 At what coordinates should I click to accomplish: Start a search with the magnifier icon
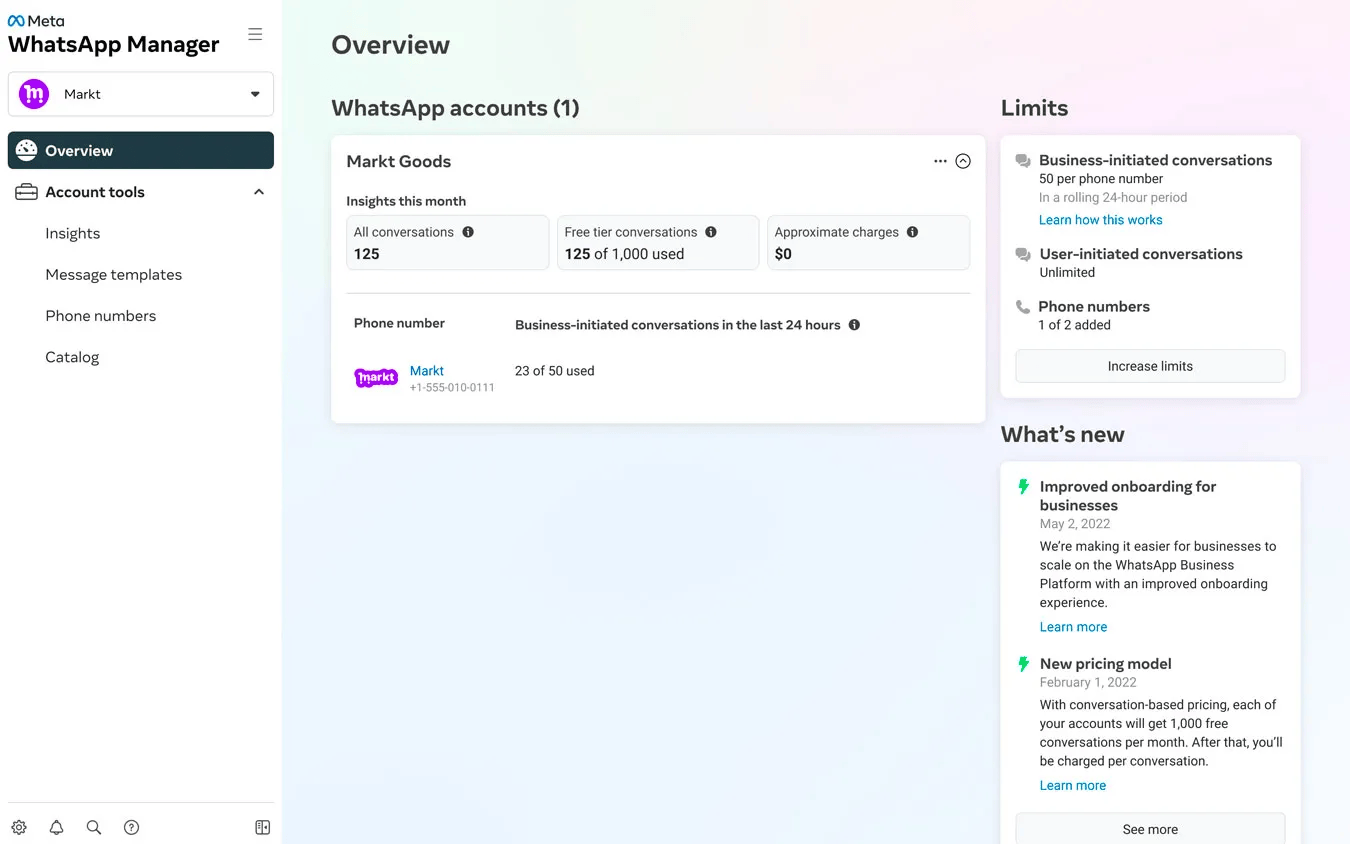(93, 827)
